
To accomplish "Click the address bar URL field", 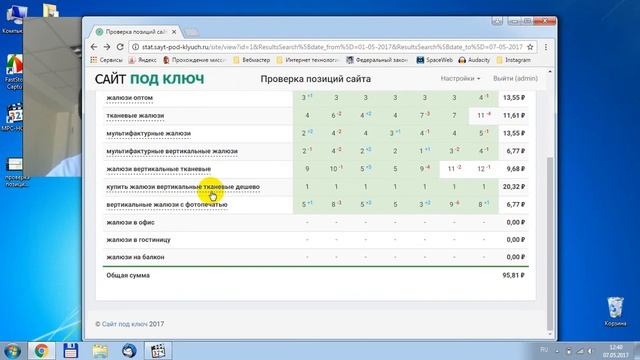I will 331,47.
